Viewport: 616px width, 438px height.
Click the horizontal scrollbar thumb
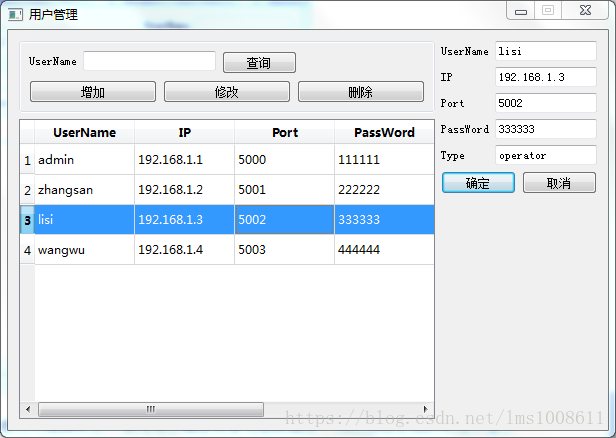[x=151, y=409]
